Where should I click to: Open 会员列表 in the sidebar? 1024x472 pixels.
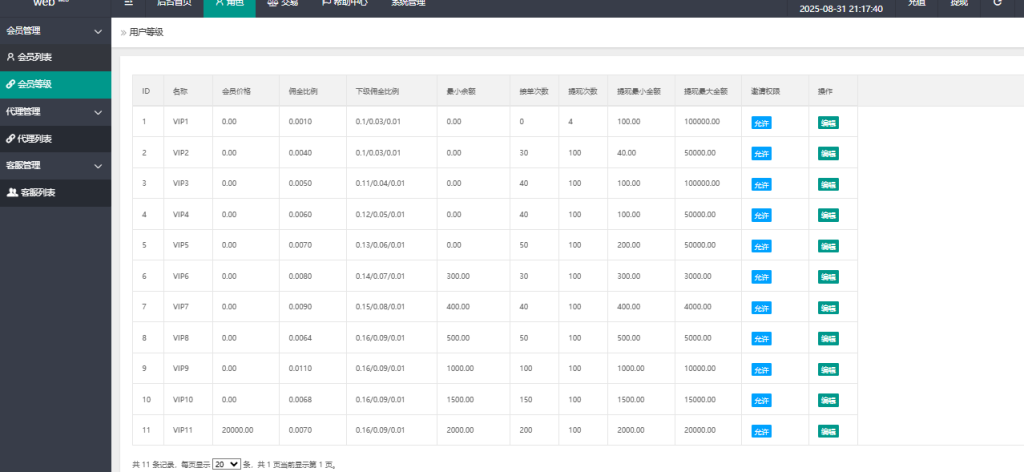pos(30,58)
